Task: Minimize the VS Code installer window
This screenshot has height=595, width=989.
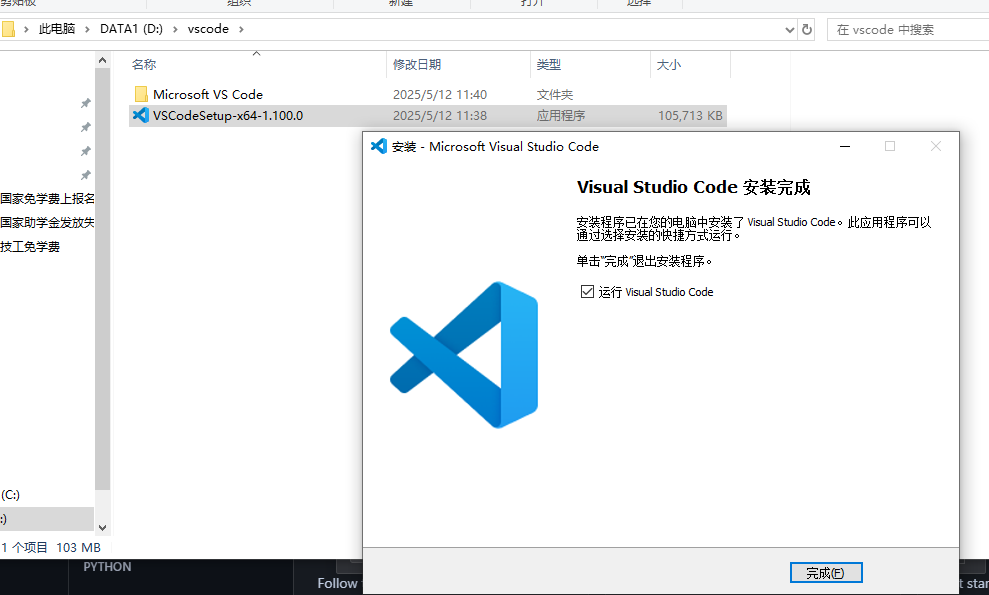Action: pos(845,146)
